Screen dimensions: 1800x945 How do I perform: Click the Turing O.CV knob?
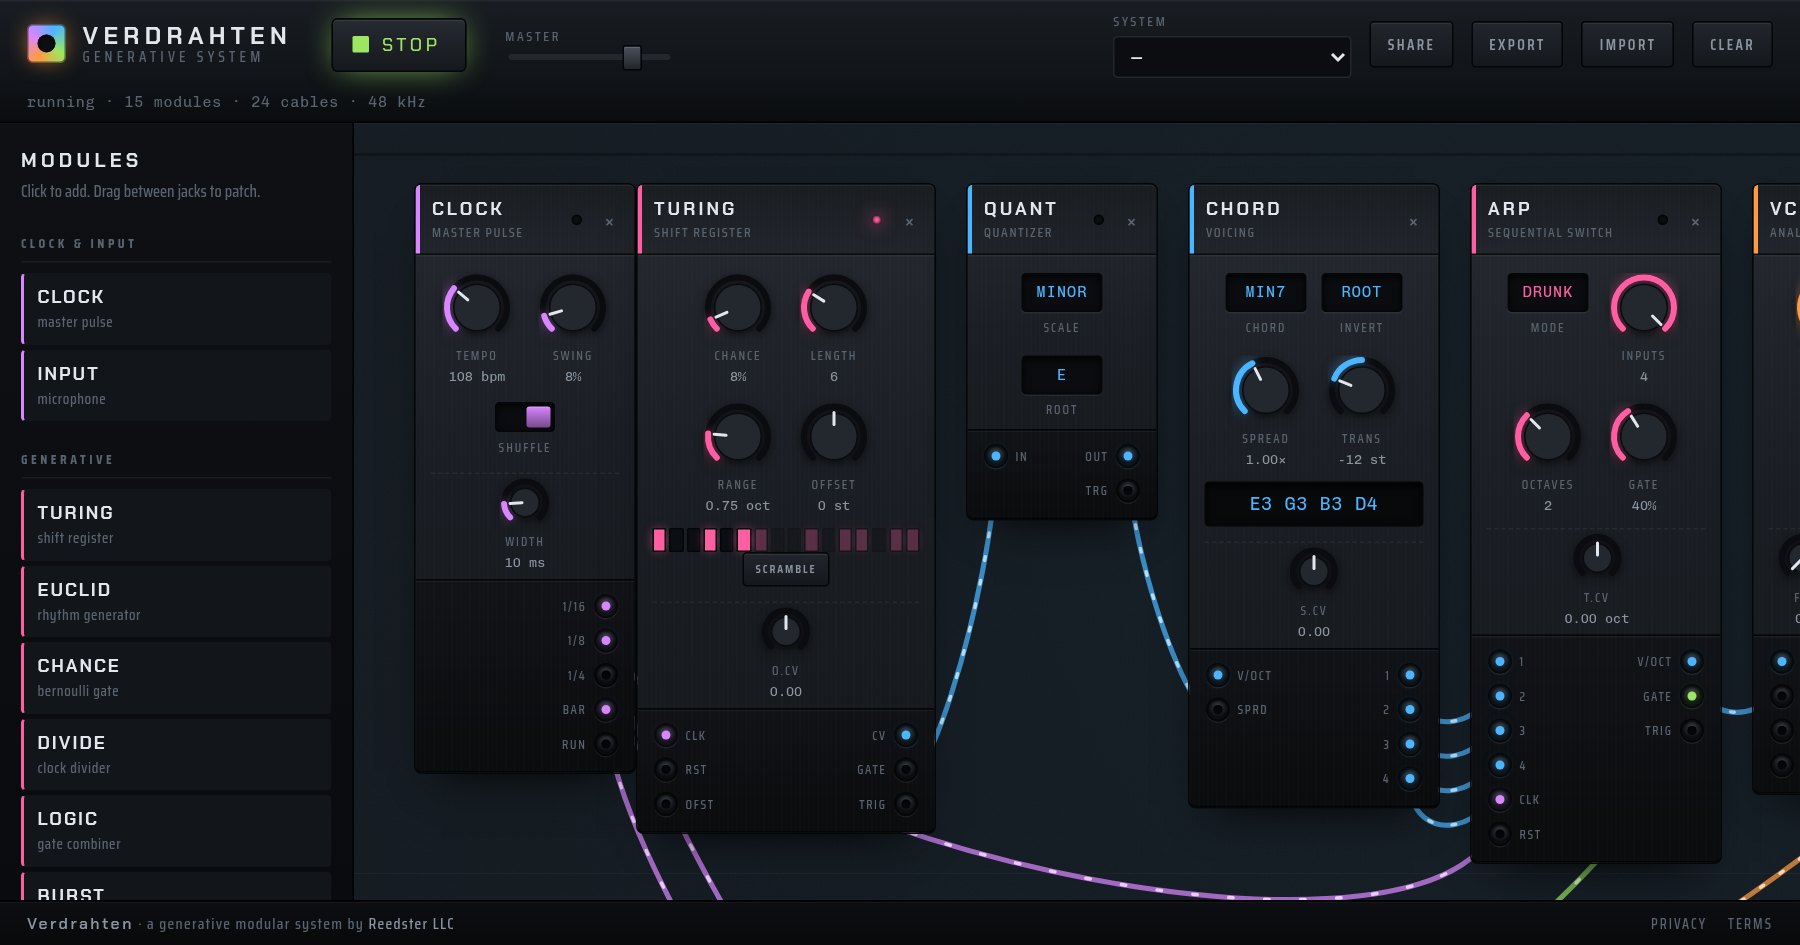(785, 630)
